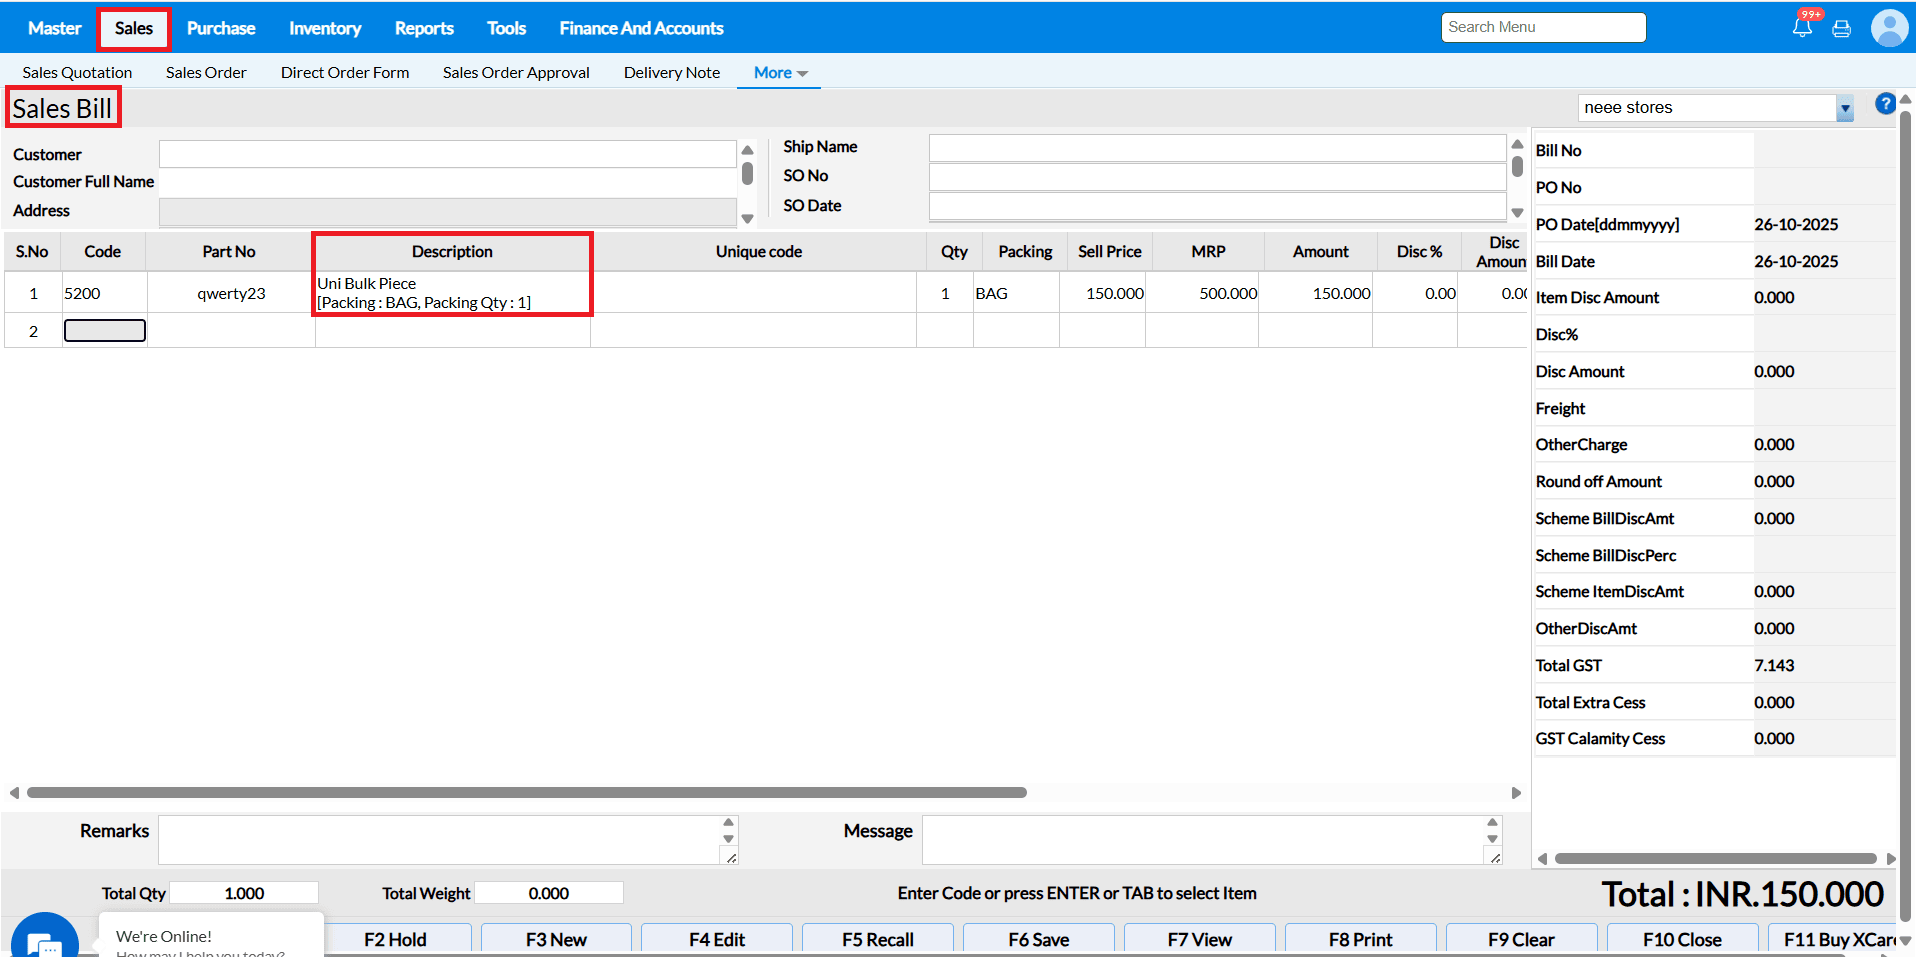
Task: Click the SO No field
Action: coord(1217,176)
